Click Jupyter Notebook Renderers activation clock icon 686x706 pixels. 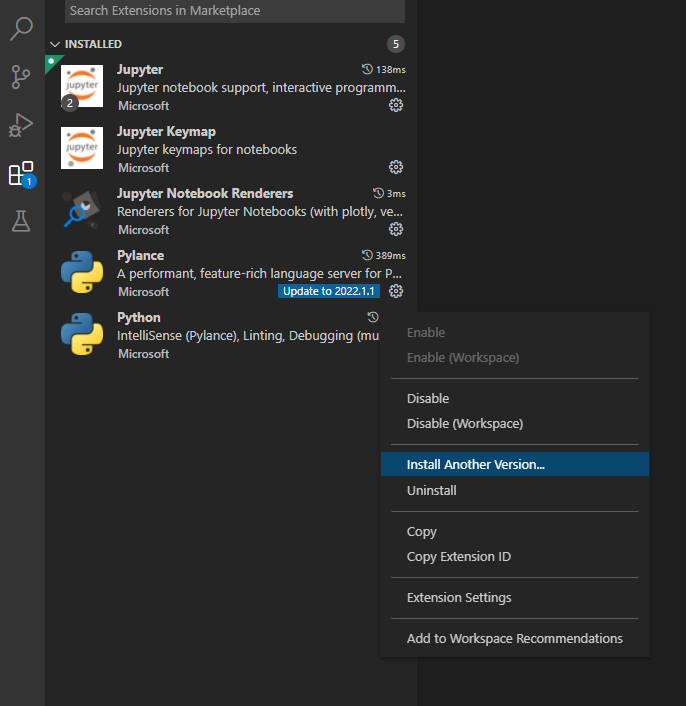[x=378, y=194]
